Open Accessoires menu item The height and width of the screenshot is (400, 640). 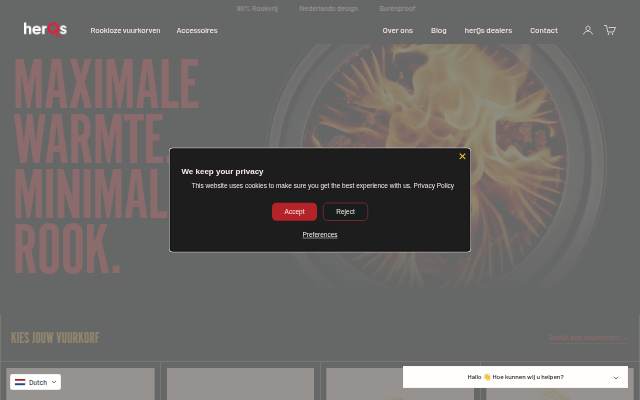pyautogui.click(x=197, y=31)
